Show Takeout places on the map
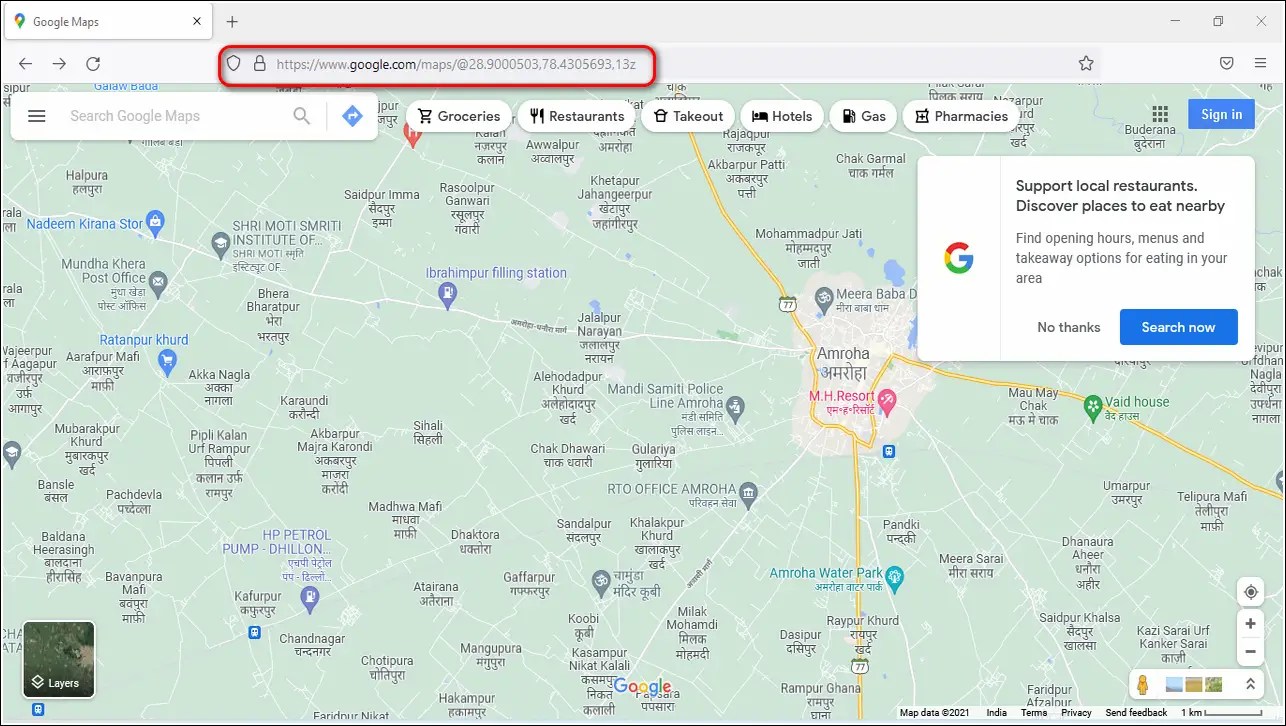 [688, 116]
